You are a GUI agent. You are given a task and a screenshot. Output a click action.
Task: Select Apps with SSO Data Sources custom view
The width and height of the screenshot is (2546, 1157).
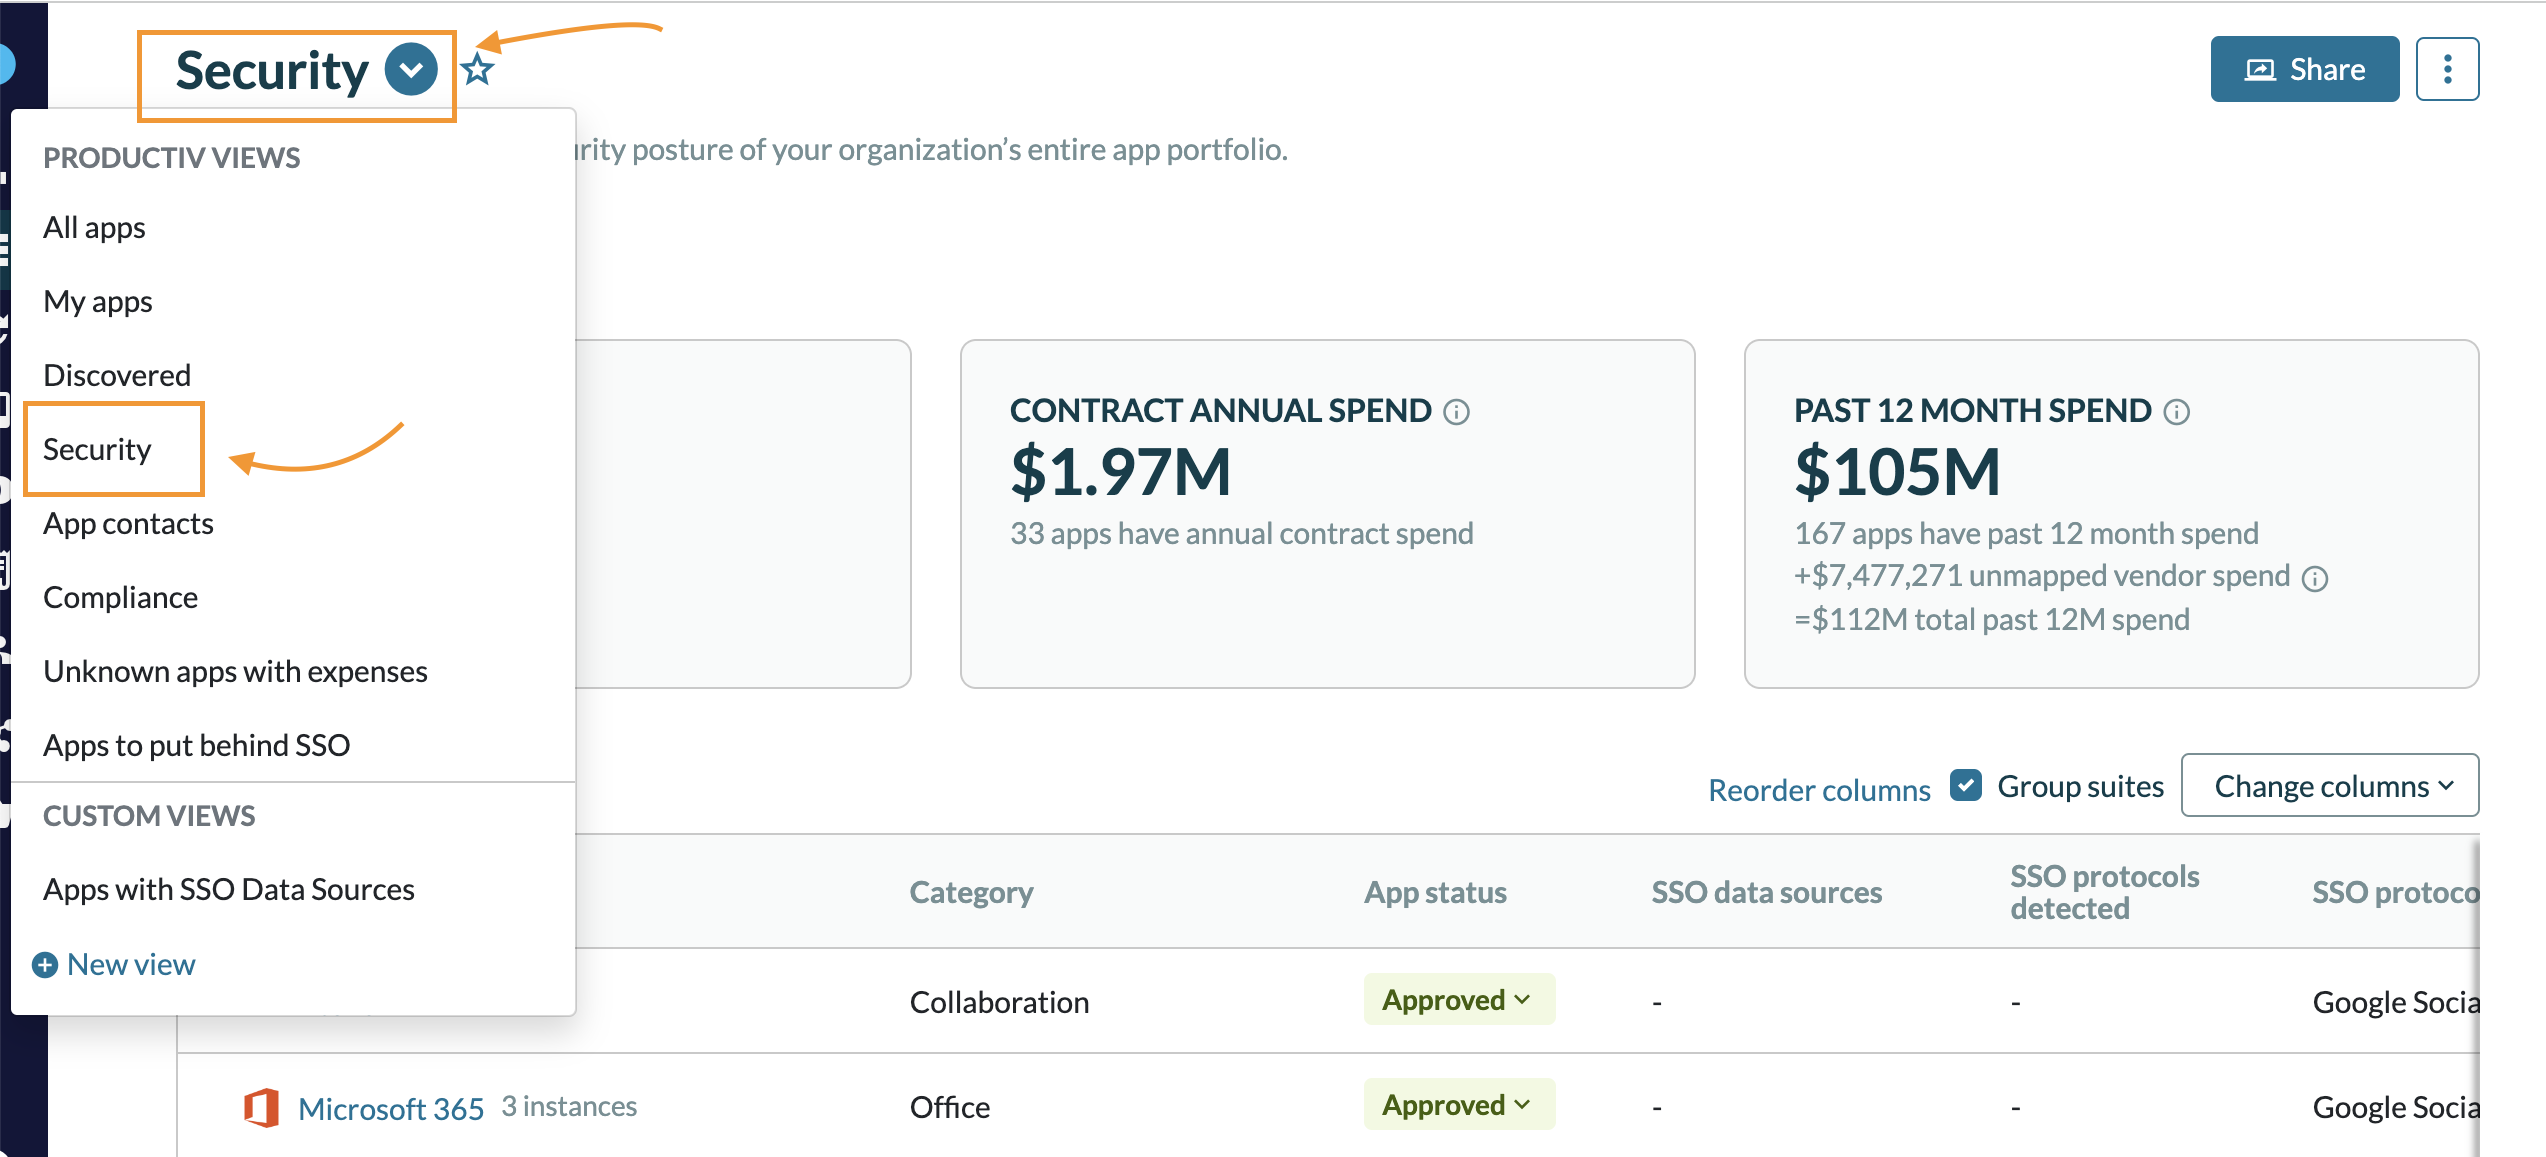(228, 889)
